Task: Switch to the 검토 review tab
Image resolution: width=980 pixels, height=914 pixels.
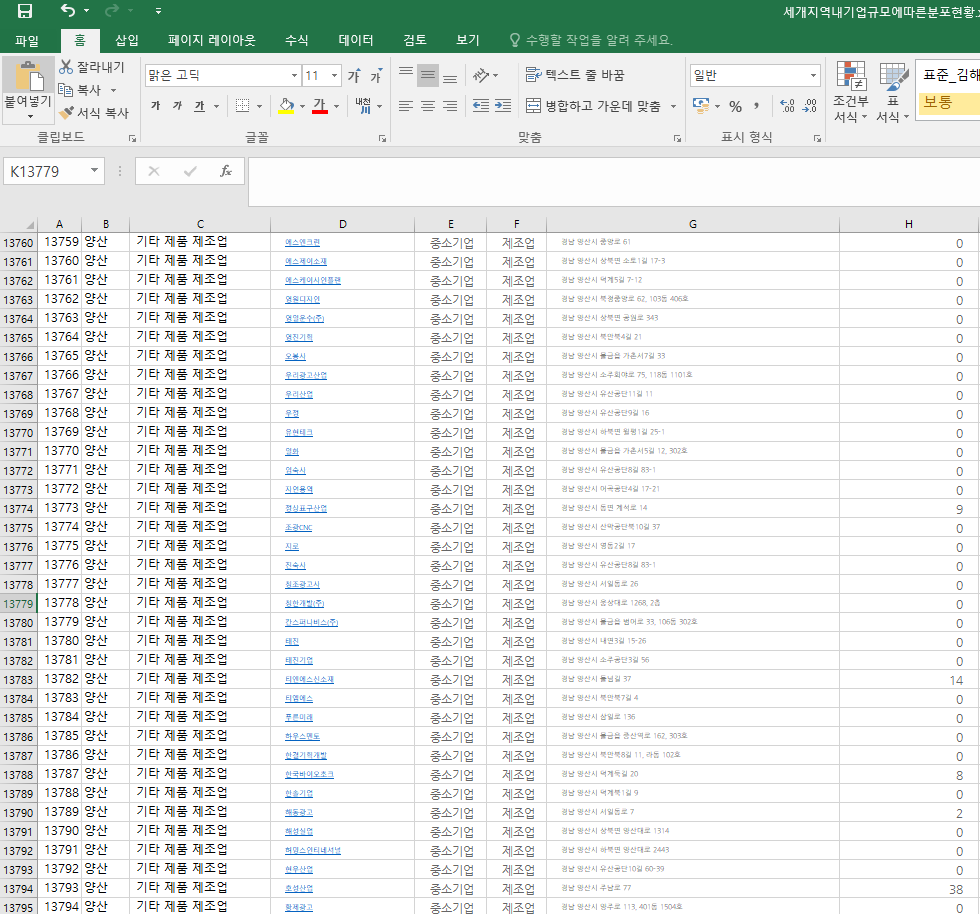Action: (x=415, y=41)
